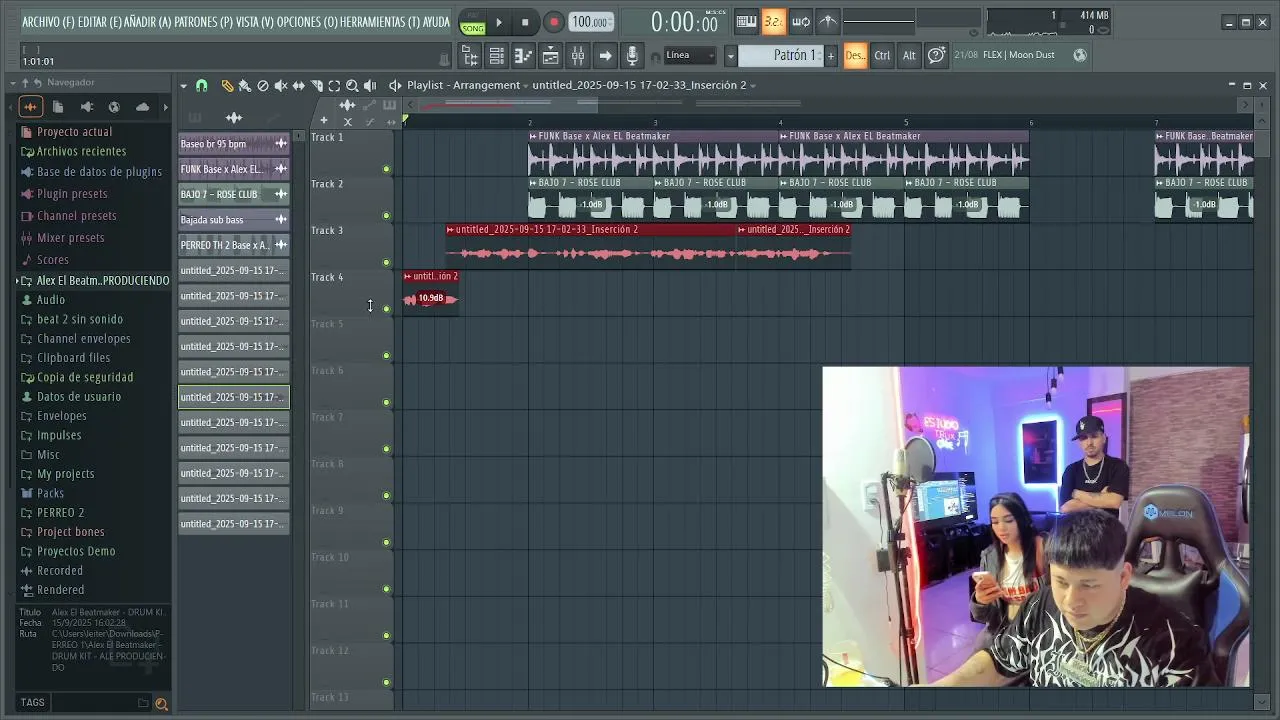Image resolution: width=1280 pixels, height=720 pixels.
Task: Expand the Proyecto actual folder
Action: tap(67, 132)
